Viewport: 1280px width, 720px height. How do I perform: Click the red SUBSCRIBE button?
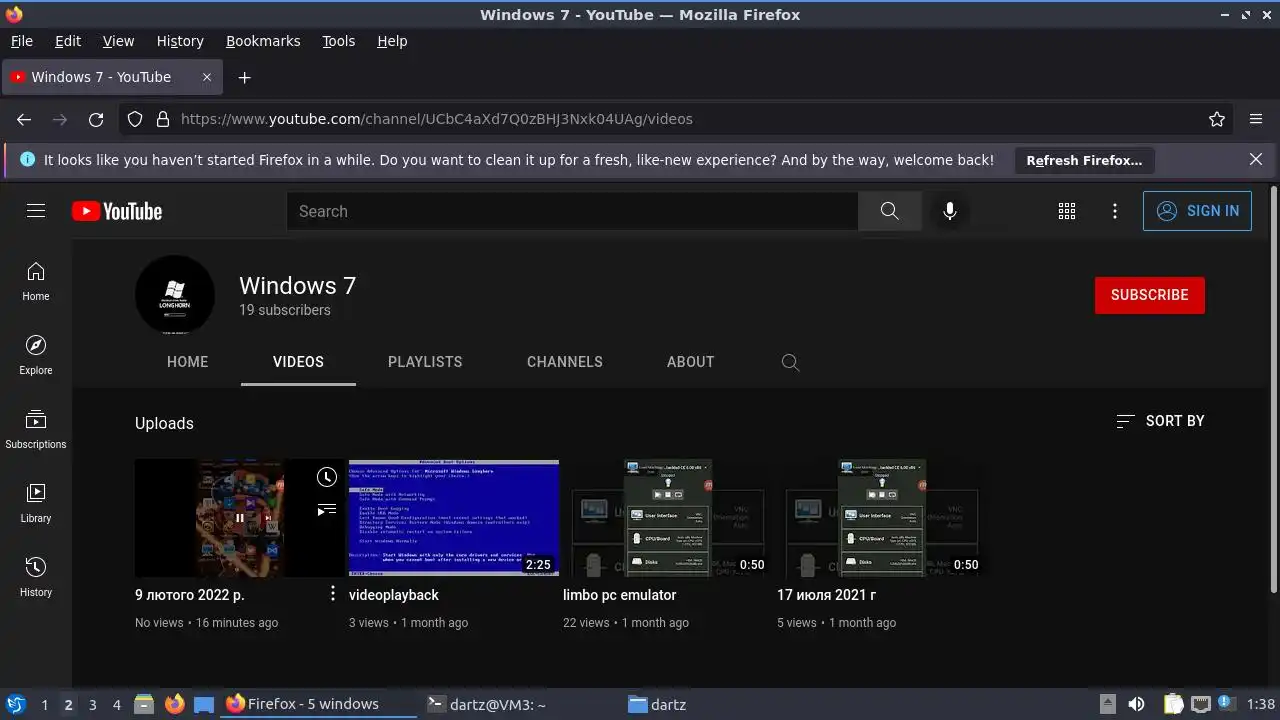[x=1150, y=295]
